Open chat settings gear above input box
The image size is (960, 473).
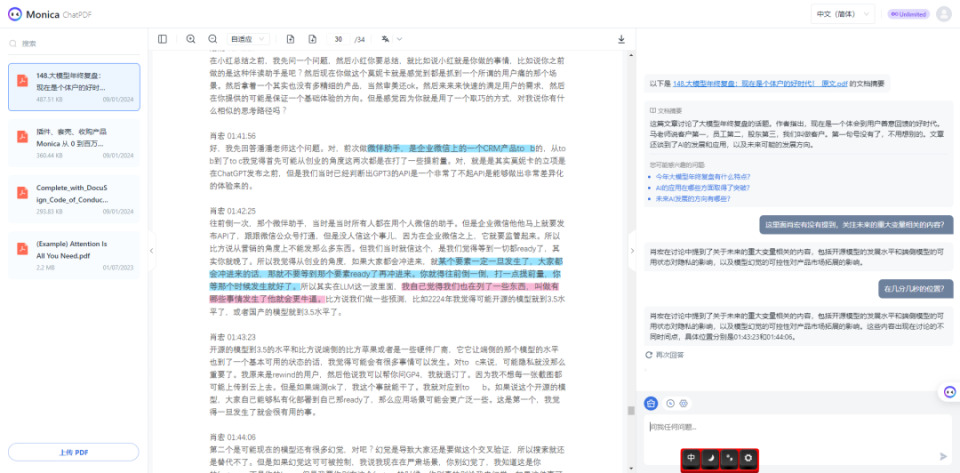point(684,403)
